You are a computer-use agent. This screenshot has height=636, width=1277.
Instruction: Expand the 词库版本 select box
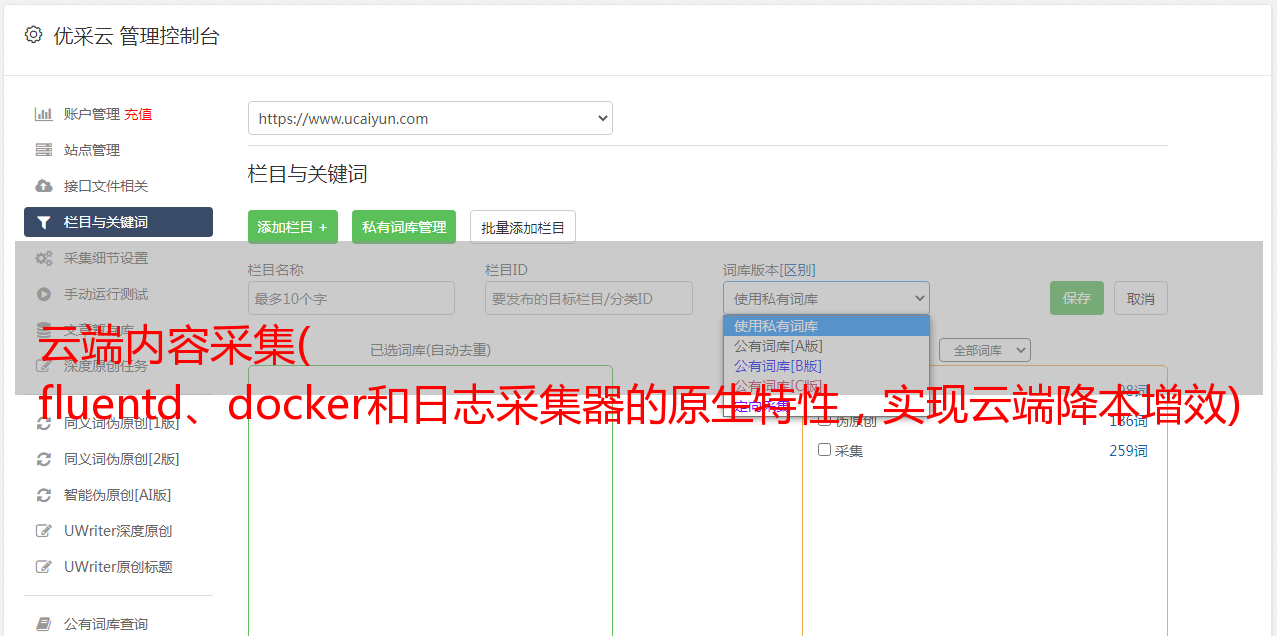pyautogui.click(x=826, y=298)
